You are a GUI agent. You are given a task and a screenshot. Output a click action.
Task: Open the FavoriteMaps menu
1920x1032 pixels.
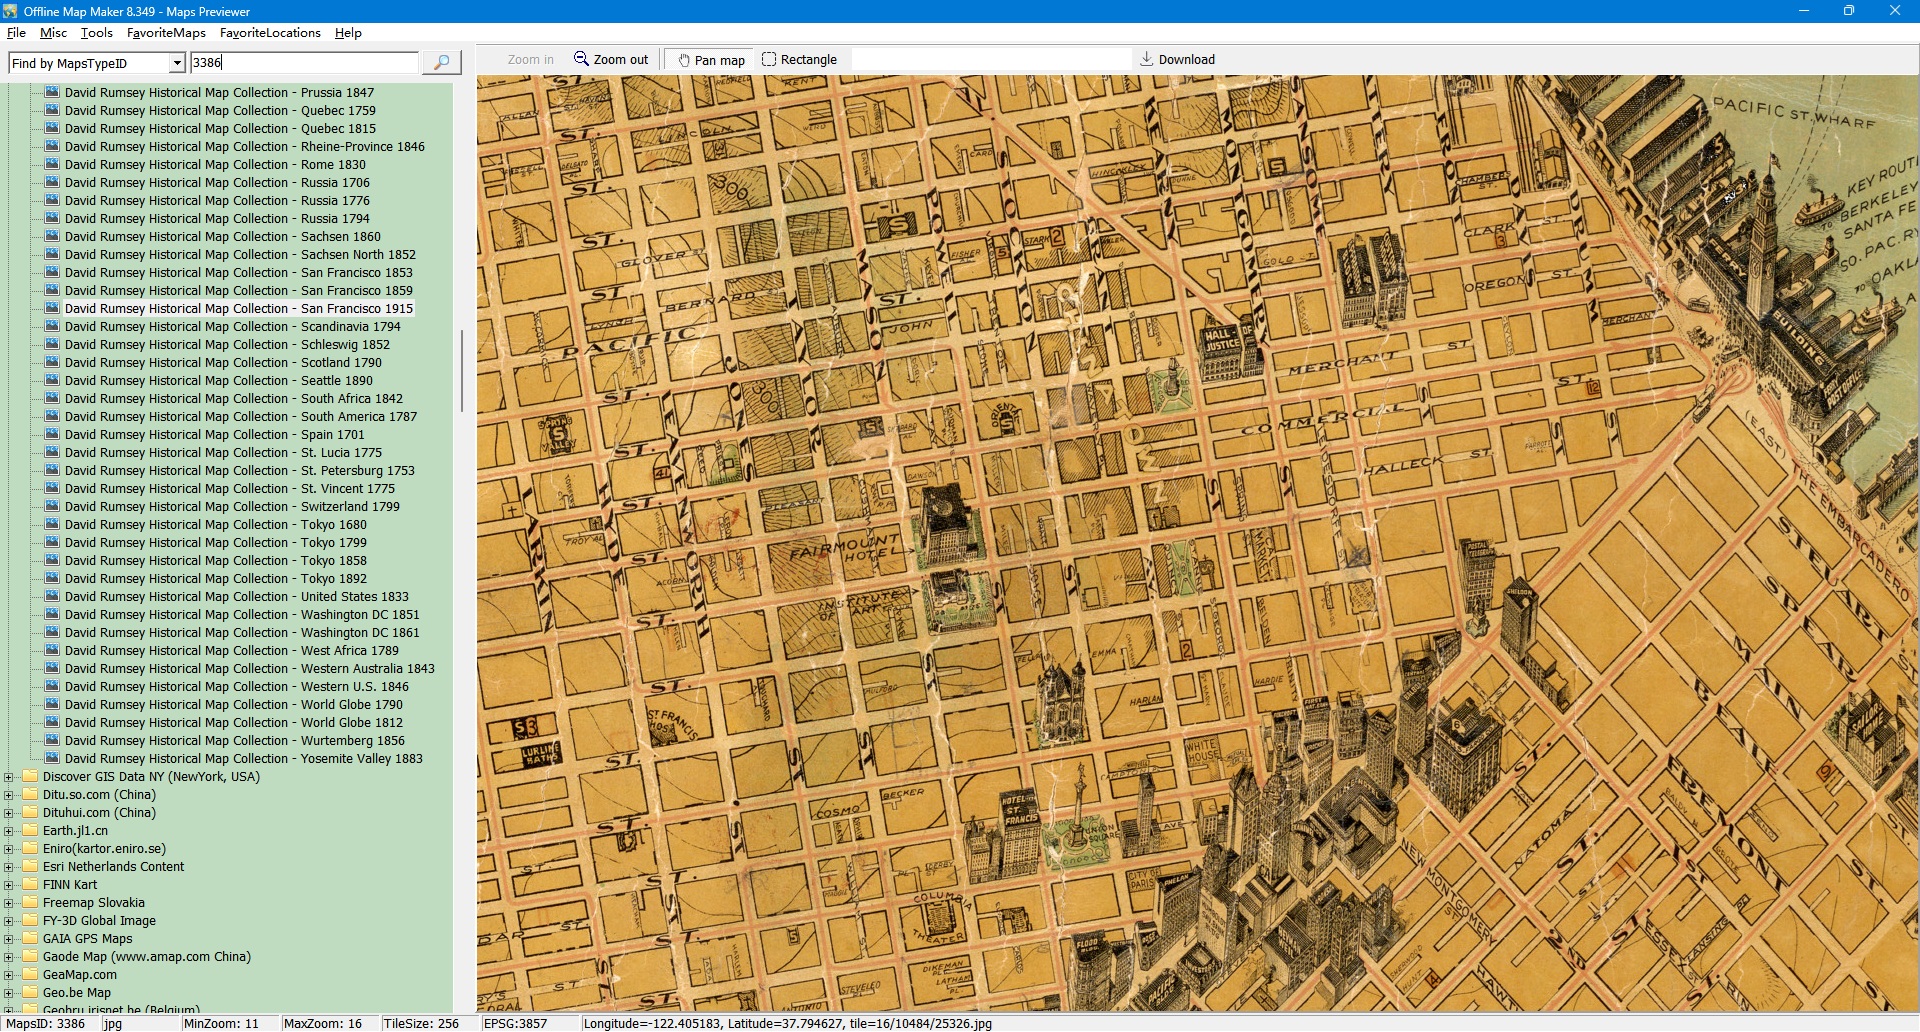tap(166, 33)
